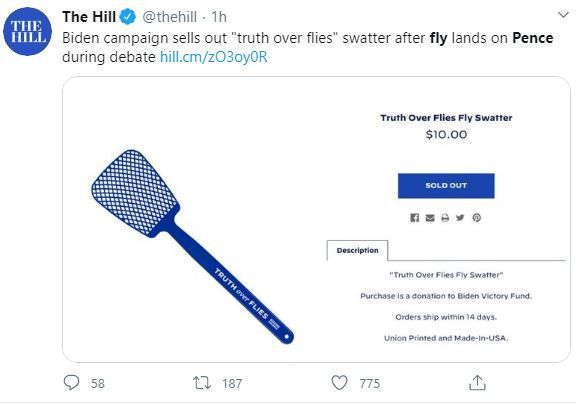The width and height of the screenshot is (576, 405).
Task: Like the tweet with the heart icon
Action: [339, 383]
